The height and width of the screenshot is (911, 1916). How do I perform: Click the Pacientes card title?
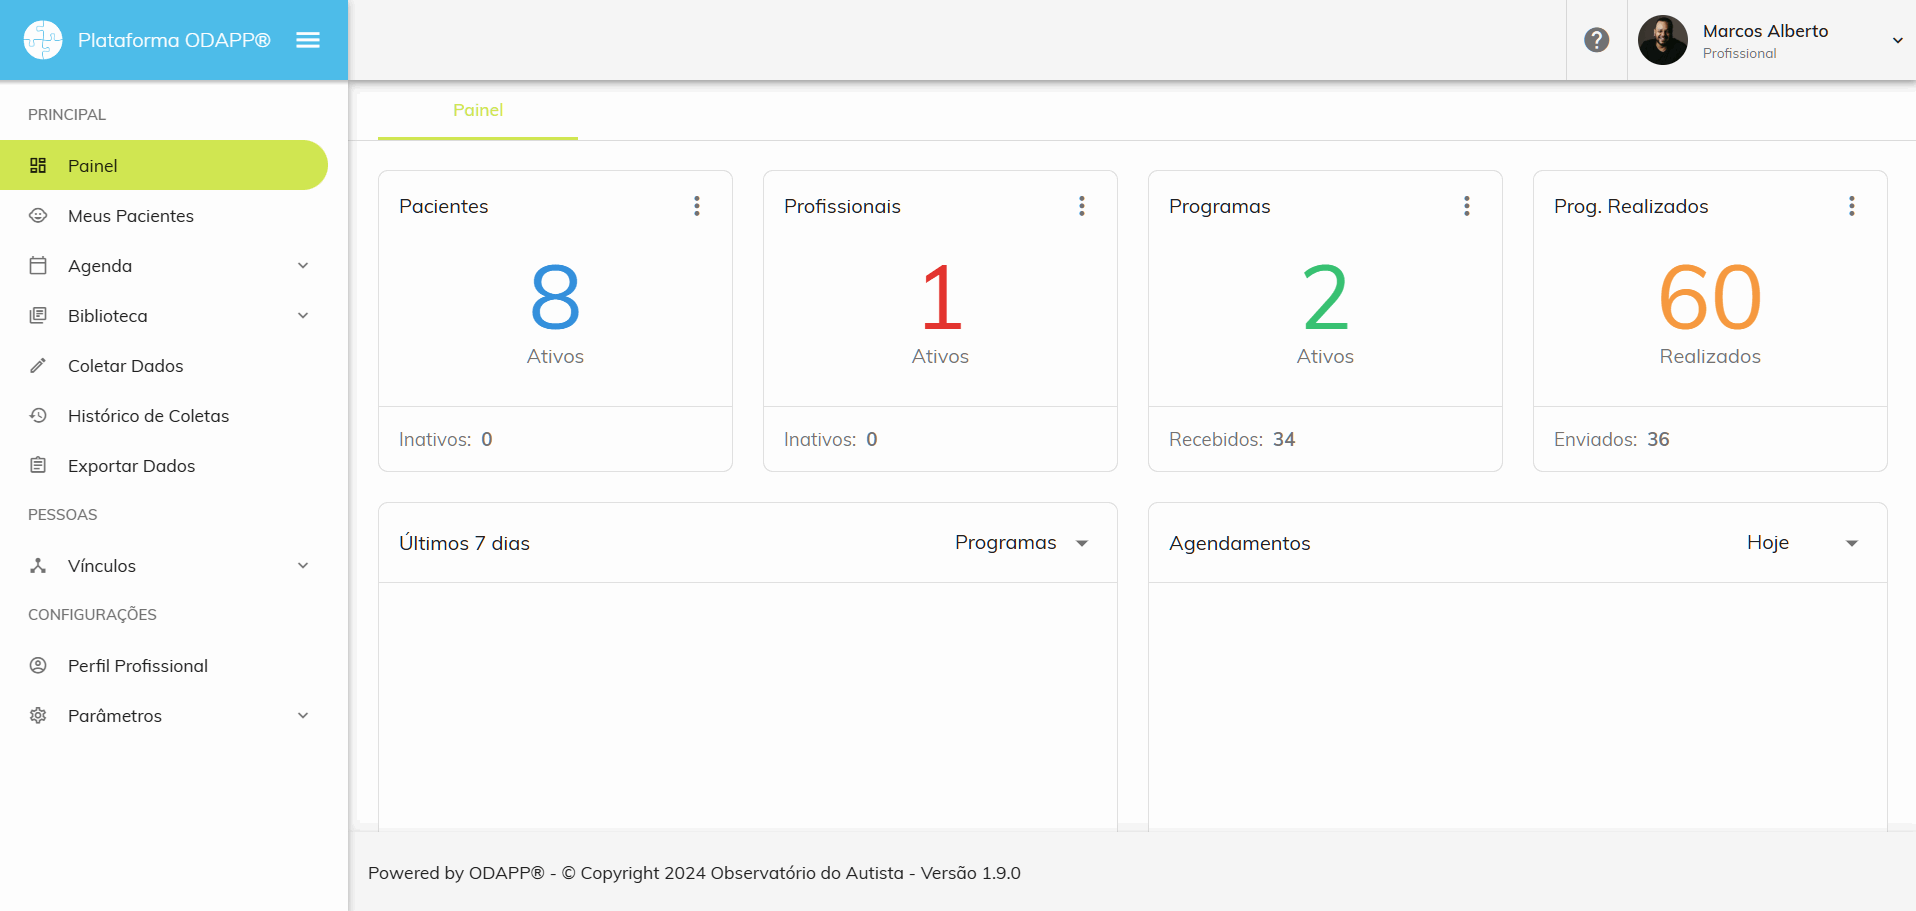tap(444, 206)
